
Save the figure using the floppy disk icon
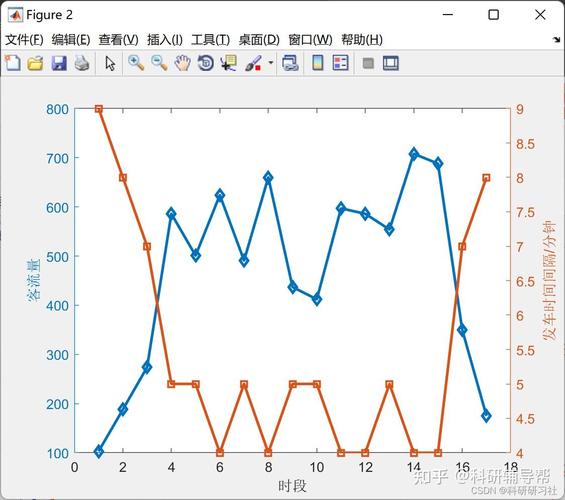59,63
